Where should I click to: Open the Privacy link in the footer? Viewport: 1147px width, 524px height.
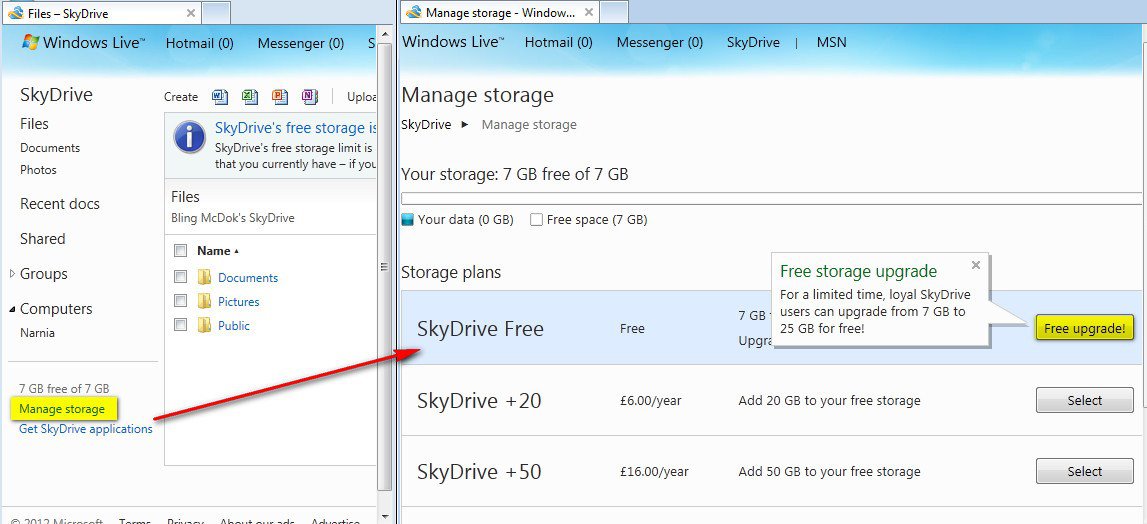point(185,521)
